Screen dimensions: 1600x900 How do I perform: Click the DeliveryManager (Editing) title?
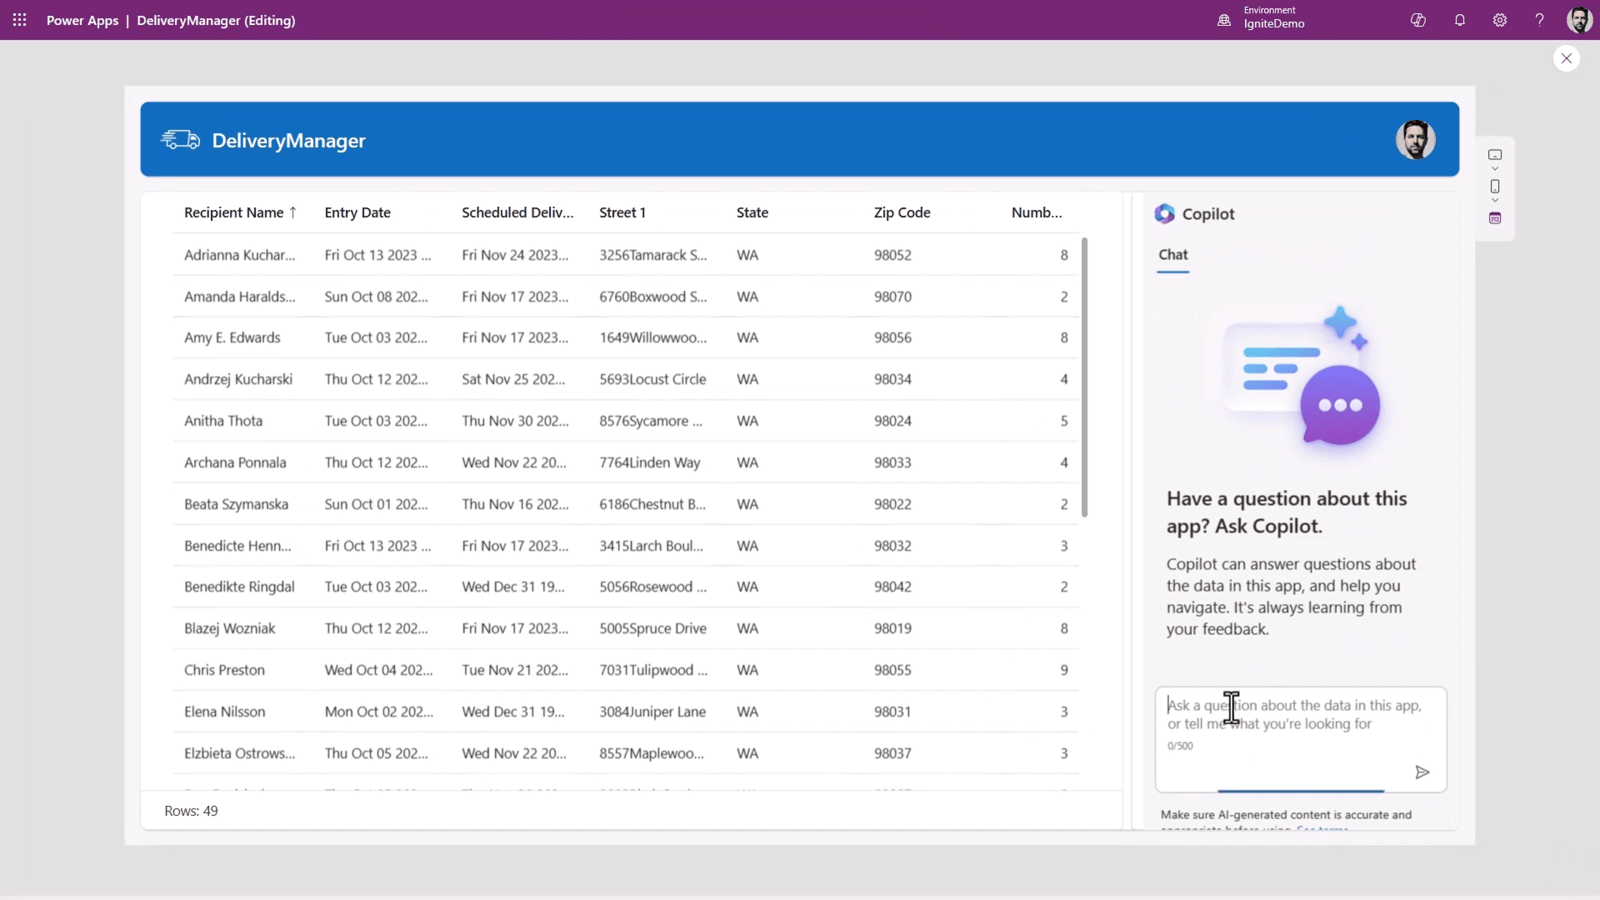pyautogui.click(x=216, y=20)
